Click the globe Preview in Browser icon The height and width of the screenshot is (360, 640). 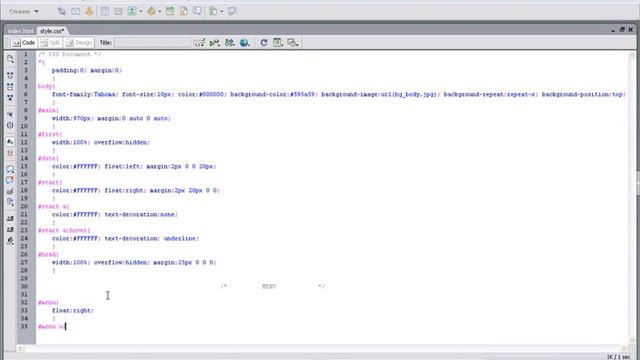[x=244, y=42]
